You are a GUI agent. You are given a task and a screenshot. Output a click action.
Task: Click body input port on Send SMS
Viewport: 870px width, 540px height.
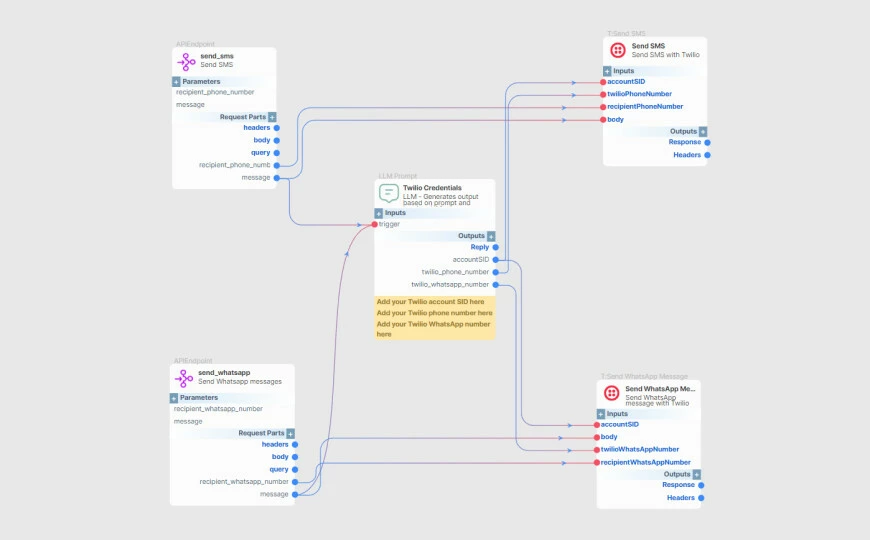pyautogui.click(x=603, y=119)
